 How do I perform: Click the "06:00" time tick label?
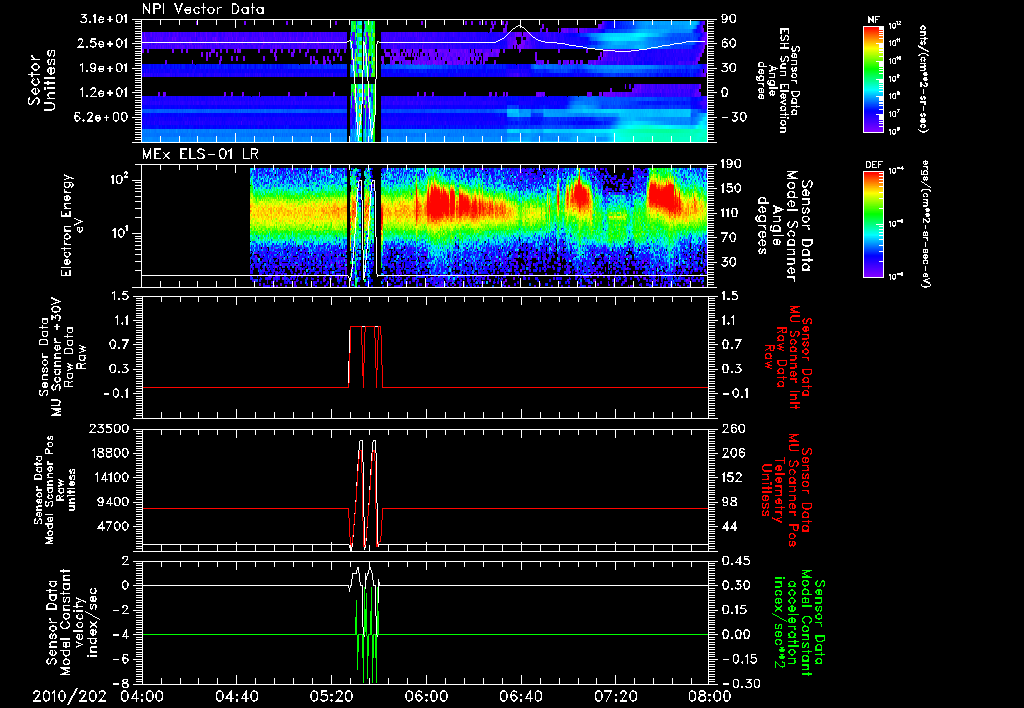(x=425, y=696)
